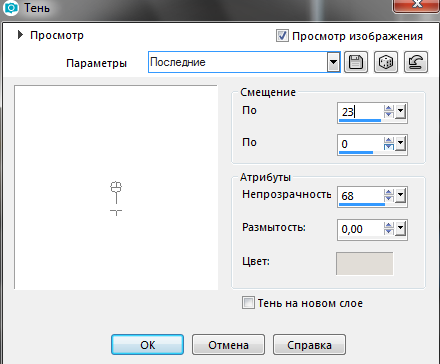Open slider dropdown for second По offset value 0
This screenshot has height=364, width=440.
[400, 144]
